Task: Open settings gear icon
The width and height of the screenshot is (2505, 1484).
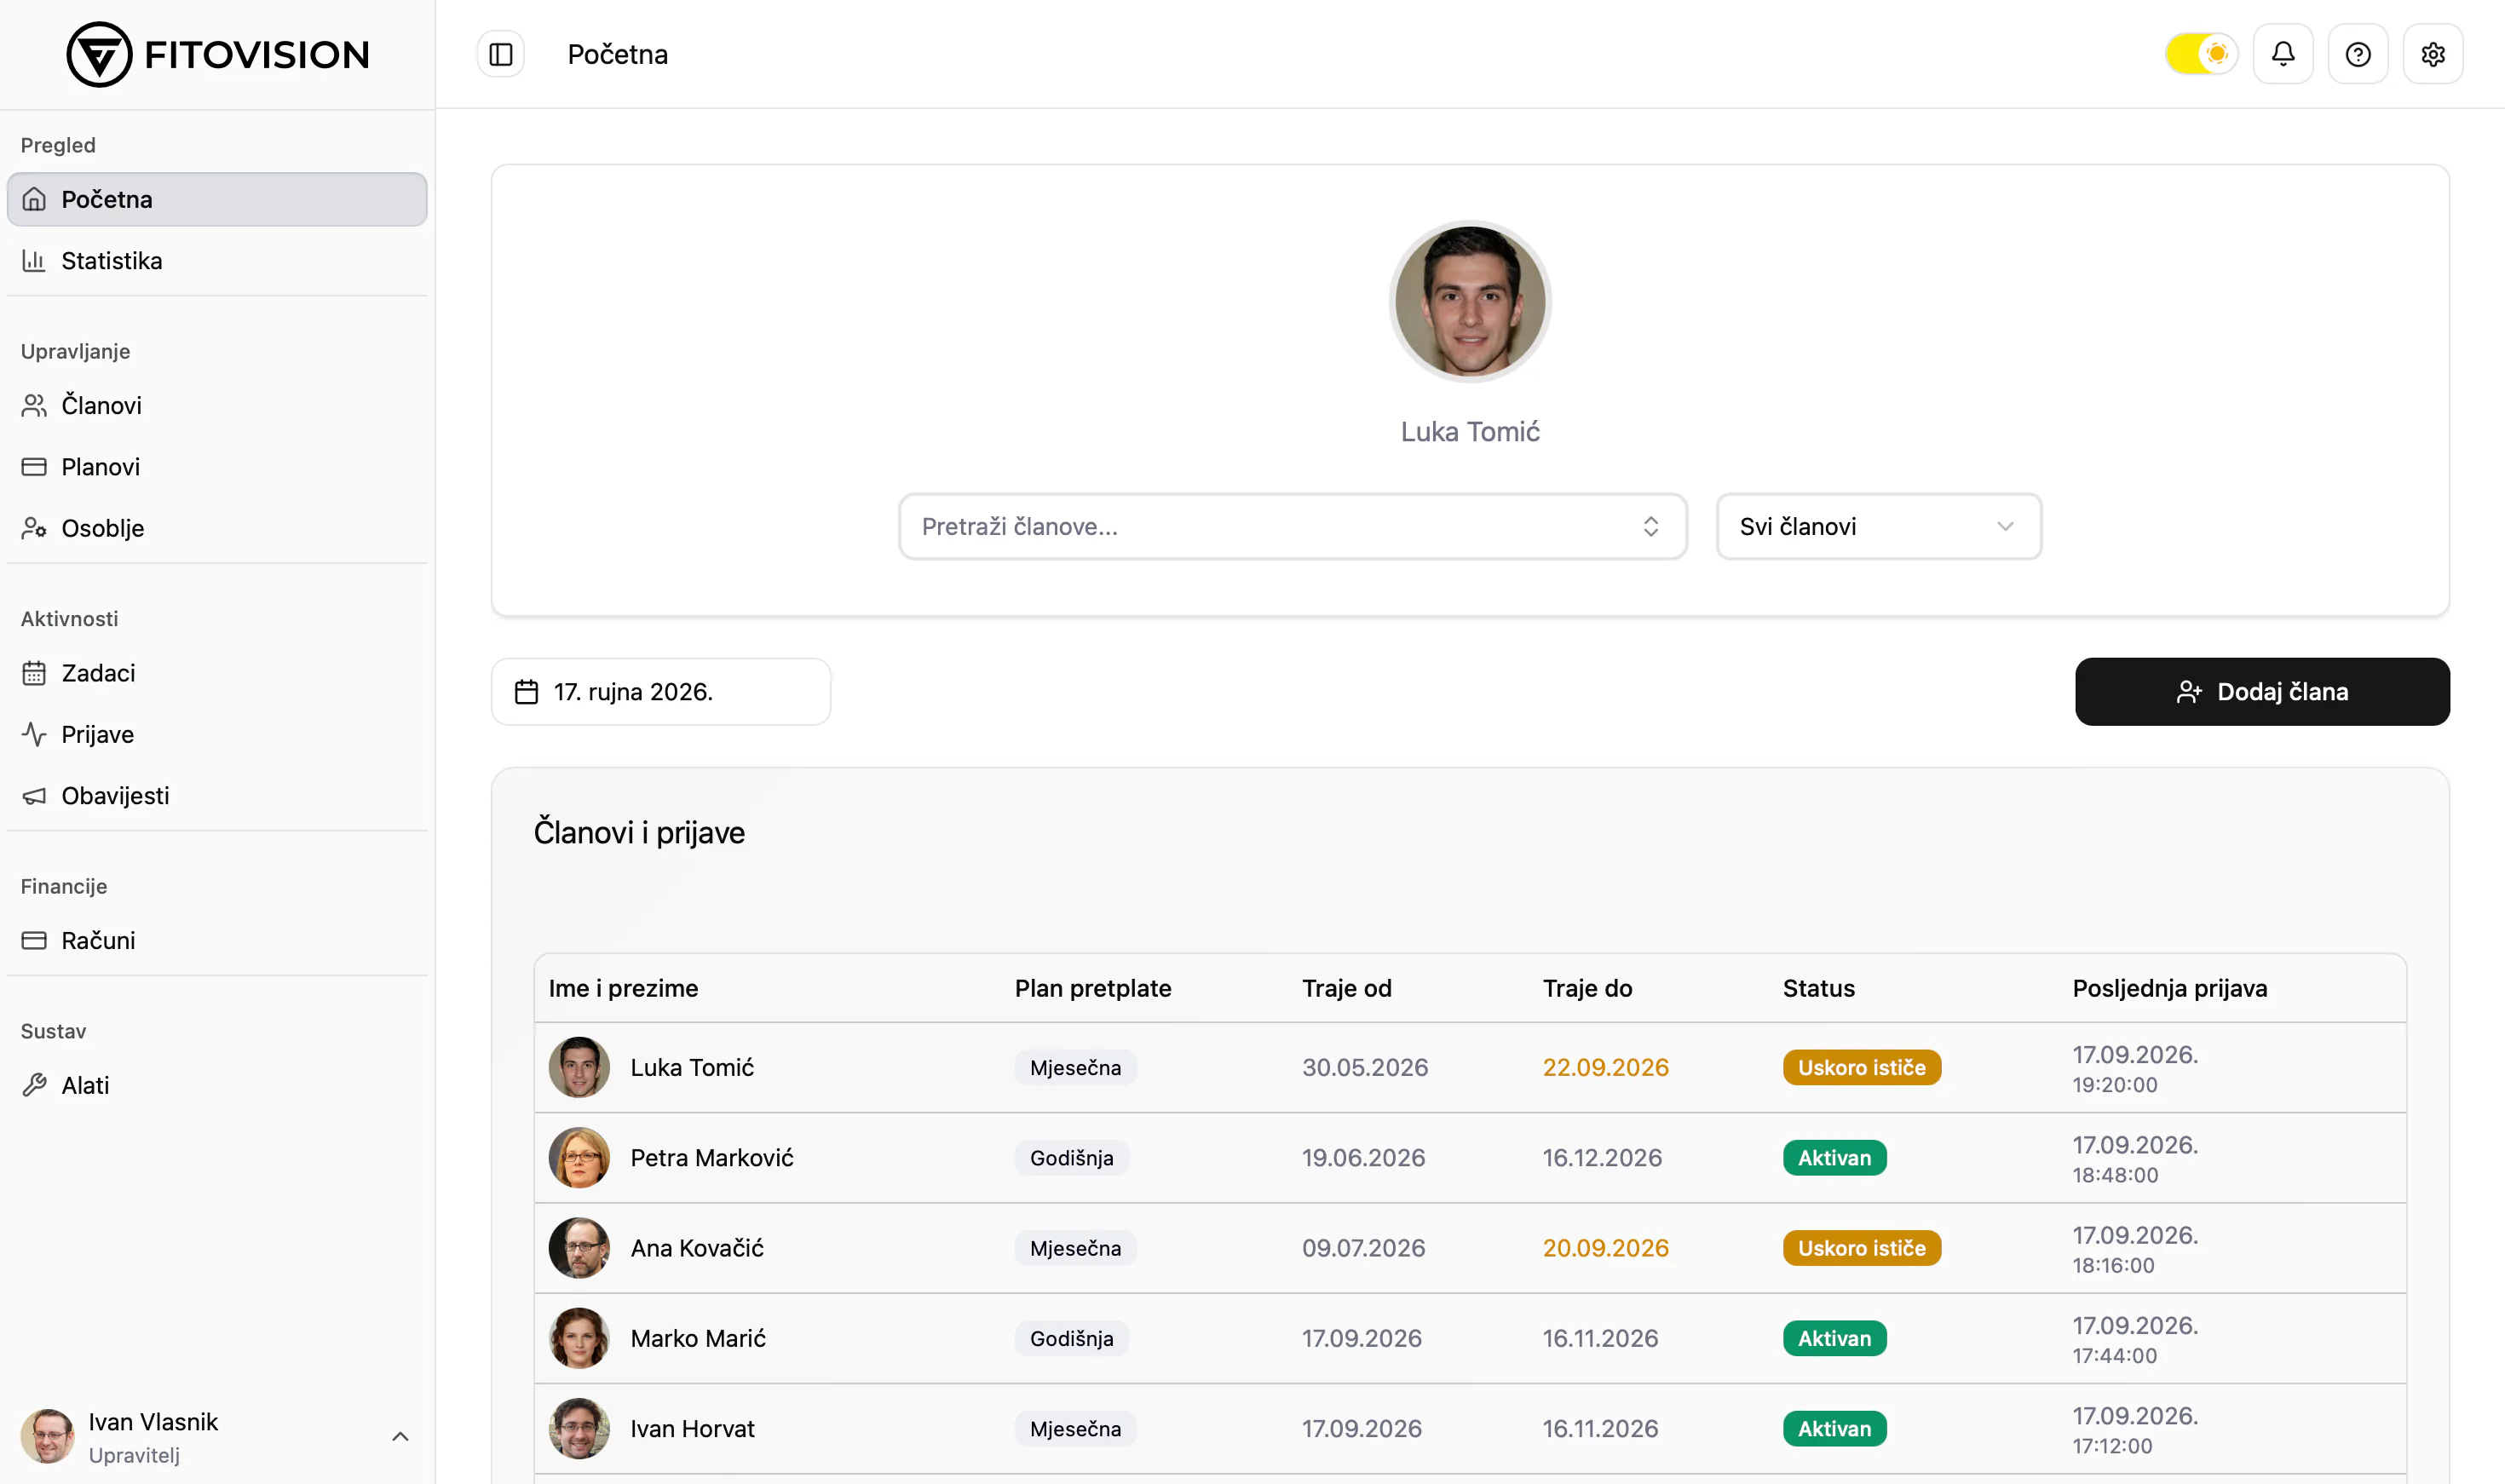Action: [x=2433, y=54]
